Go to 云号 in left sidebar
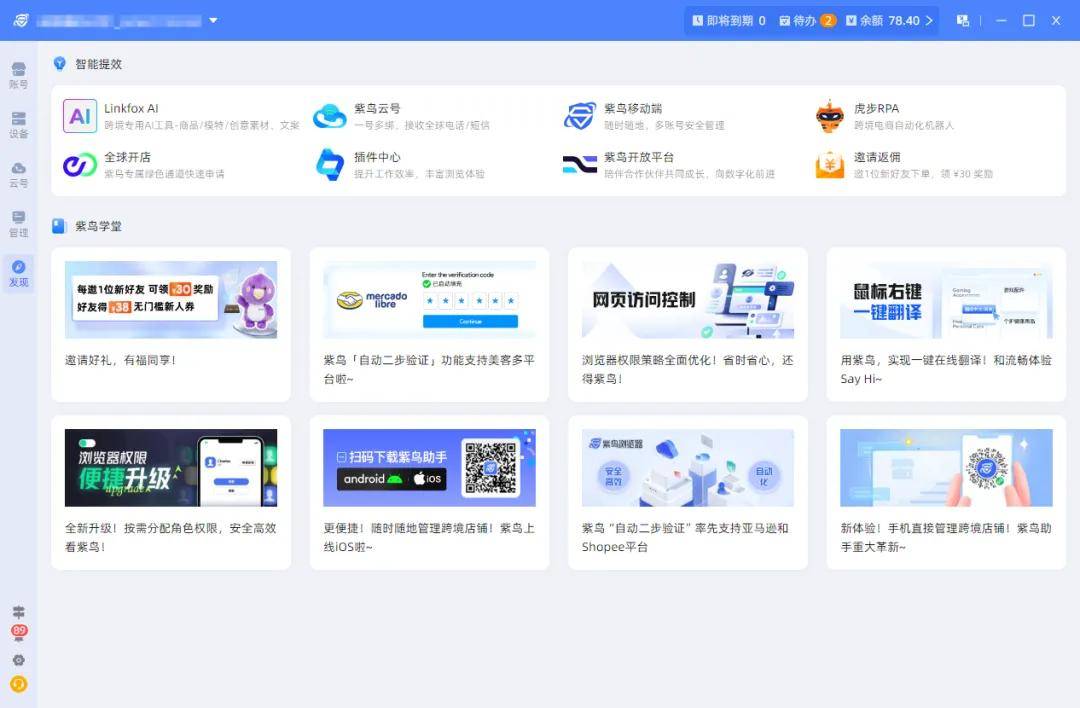Screen dimensions: 1080x708 tap(19, 175)
